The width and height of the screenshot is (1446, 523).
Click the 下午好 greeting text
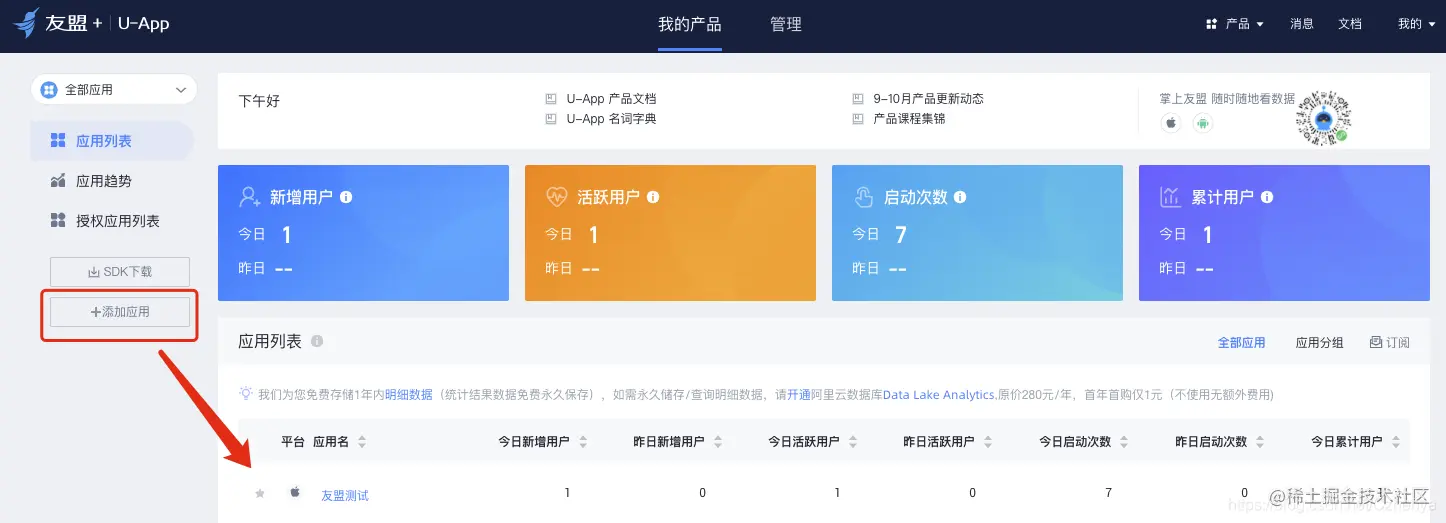click(259, 101)
